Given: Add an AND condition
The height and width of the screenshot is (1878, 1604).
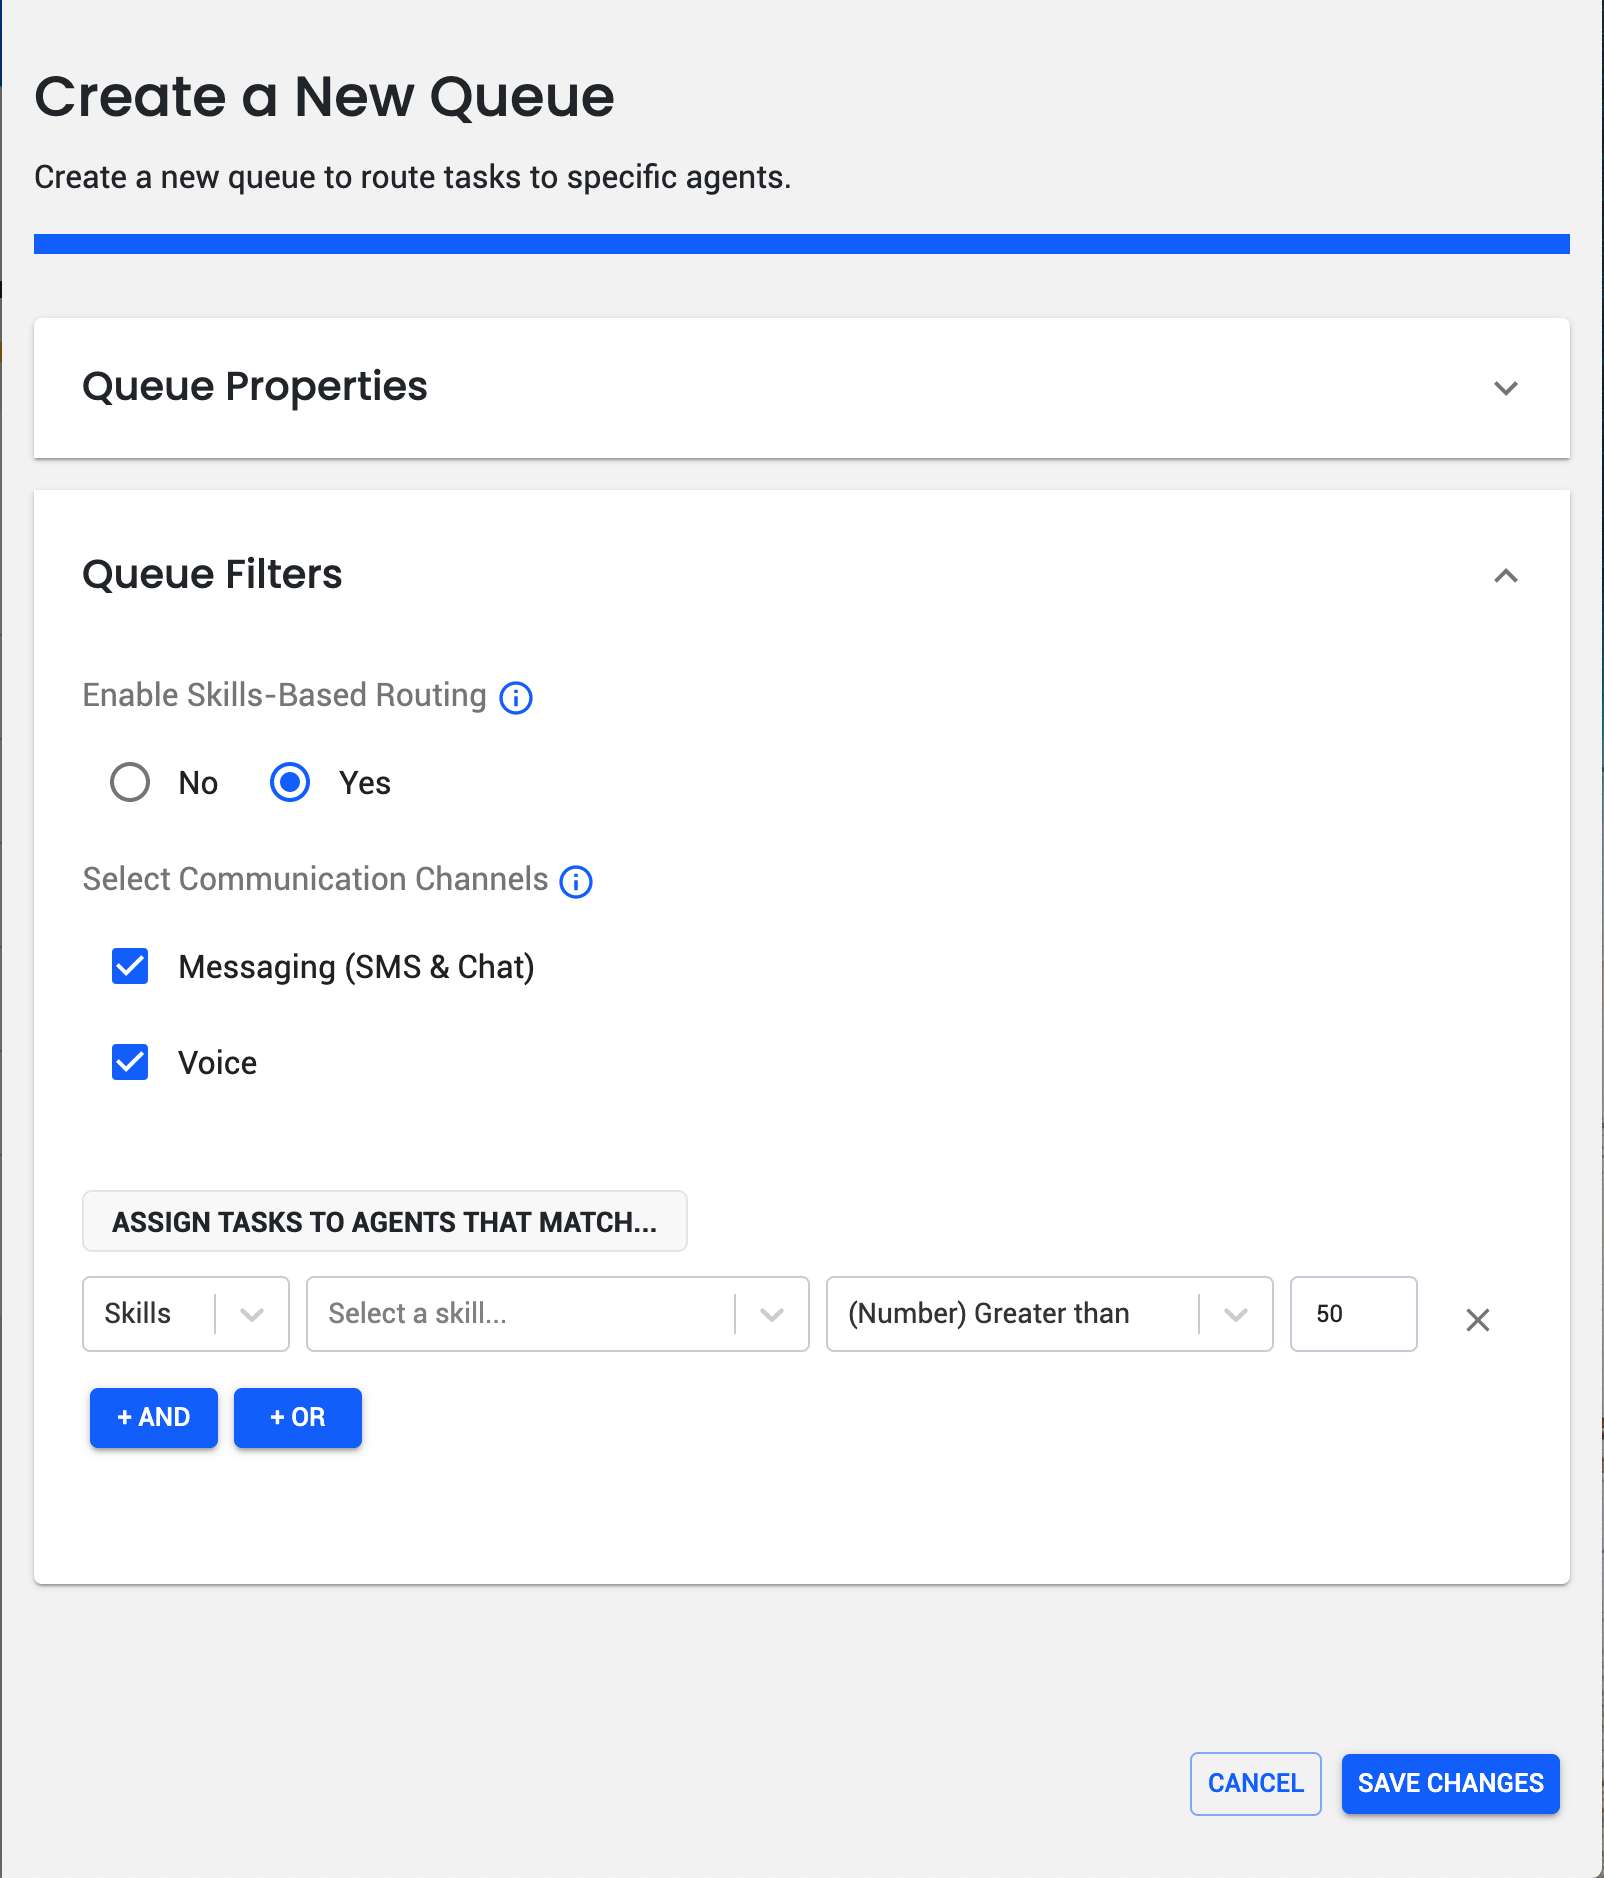Looking at the screenshot, I should pyautogui.click(x=154, y=1417).
